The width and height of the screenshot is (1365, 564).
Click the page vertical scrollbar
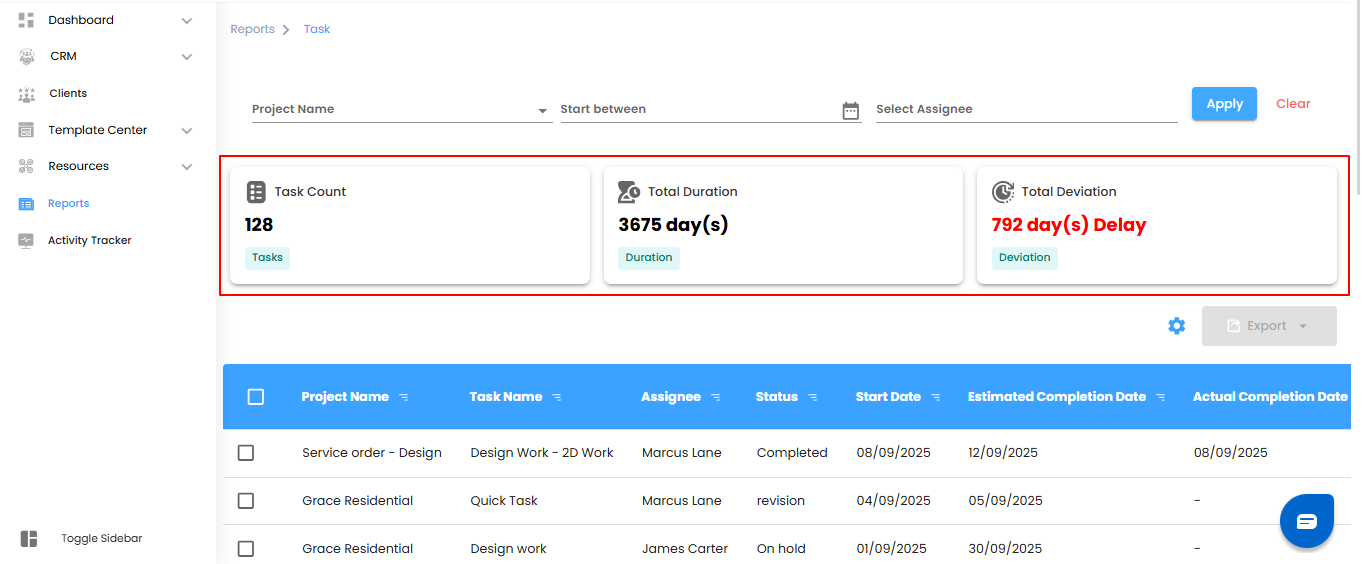[1357, 100]
